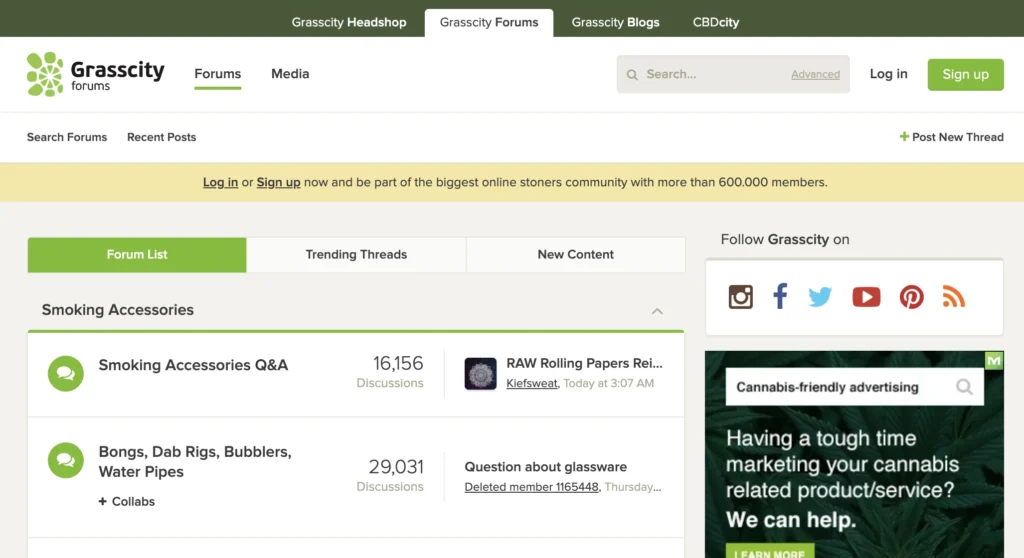Click the Grasscity forums logo
The image size is (1024, 558).
point(95,74)
